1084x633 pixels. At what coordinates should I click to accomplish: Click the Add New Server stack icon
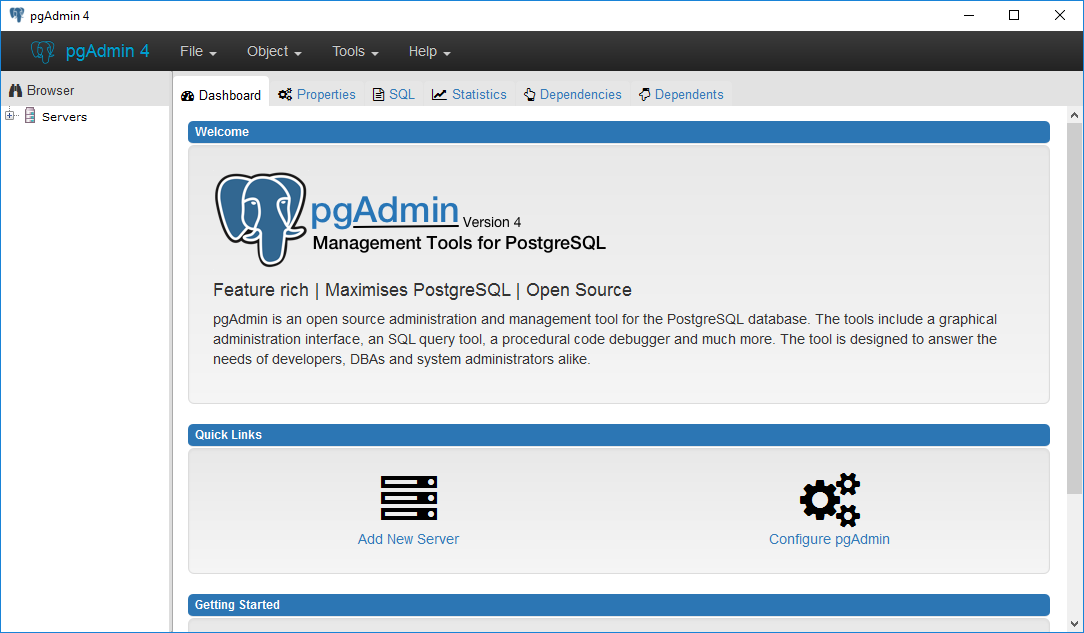pyautogui.click(x=409, y=498)
